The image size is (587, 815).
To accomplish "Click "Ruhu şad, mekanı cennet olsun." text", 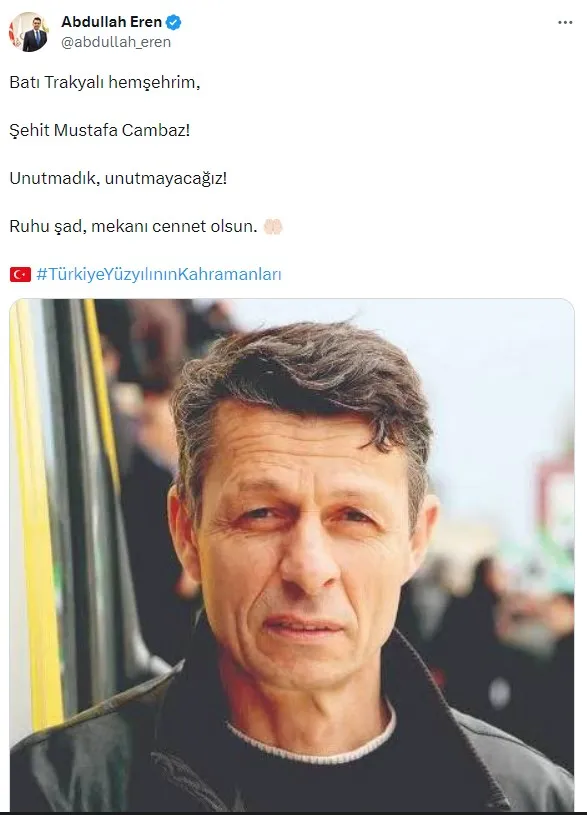I will tap(133, 227).
